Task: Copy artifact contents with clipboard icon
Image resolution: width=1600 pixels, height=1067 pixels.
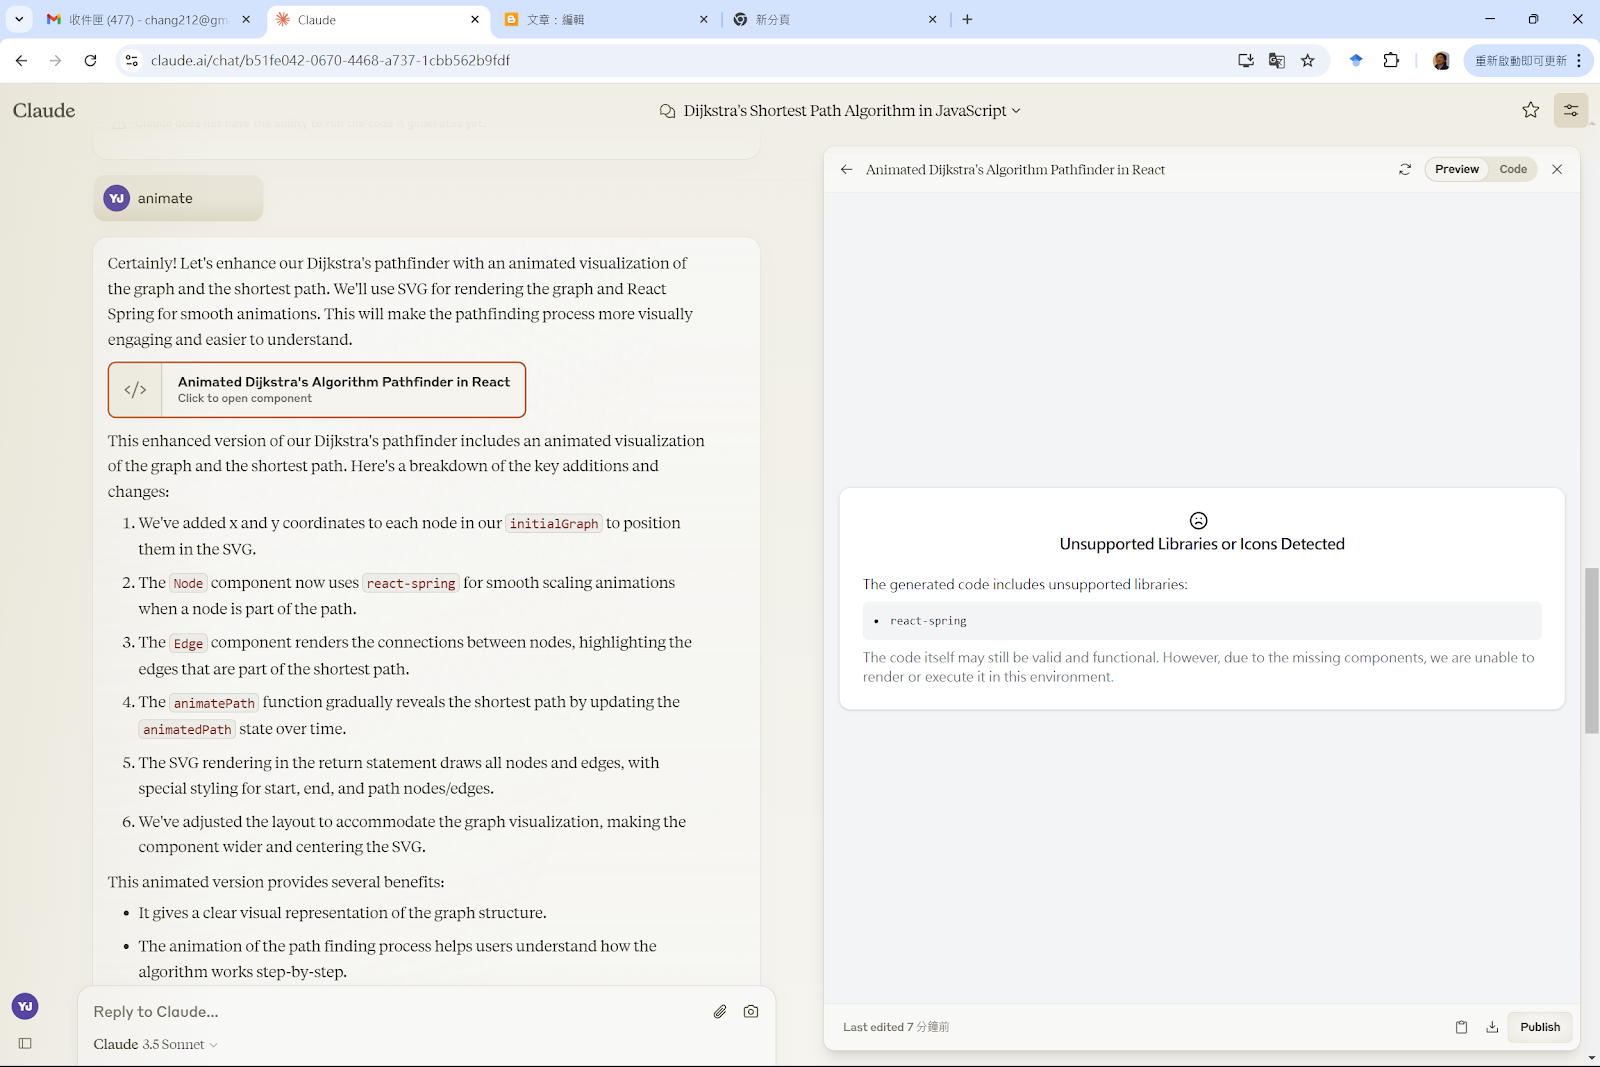Action: [1461, 1027]
